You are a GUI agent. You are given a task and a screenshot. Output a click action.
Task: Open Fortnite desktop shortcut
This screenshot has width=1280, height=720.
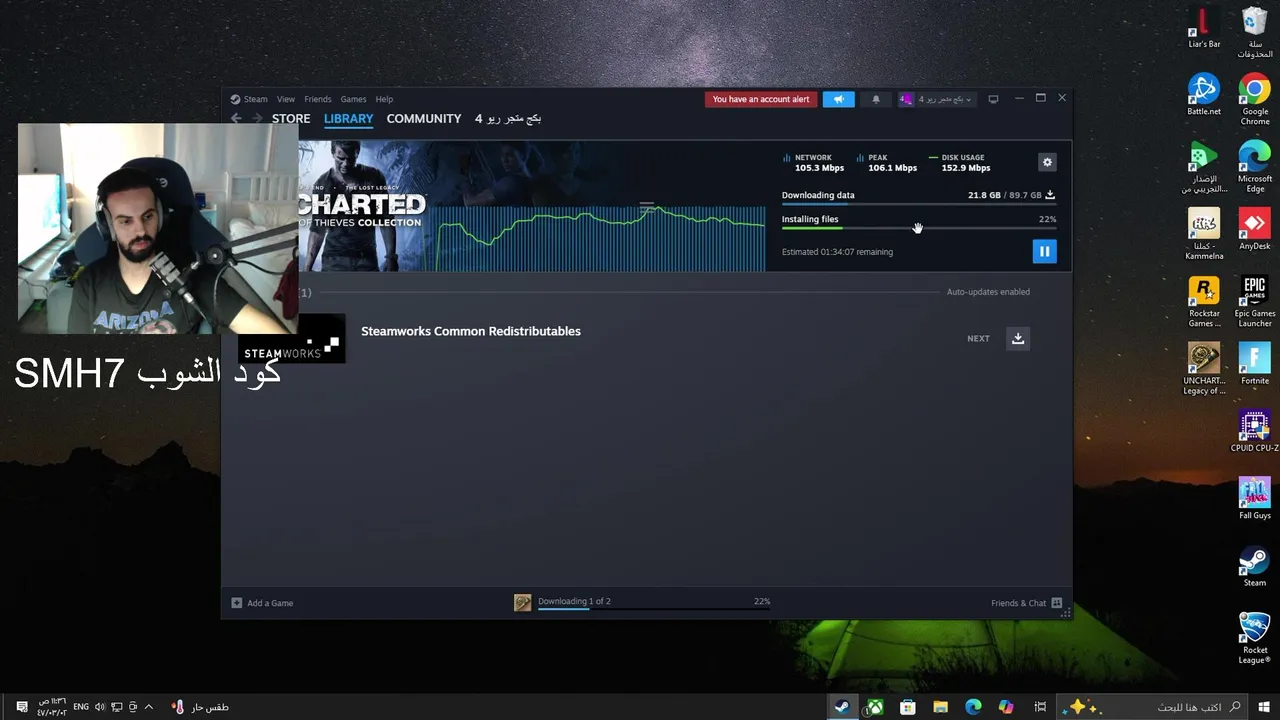tap(1255, 364)
